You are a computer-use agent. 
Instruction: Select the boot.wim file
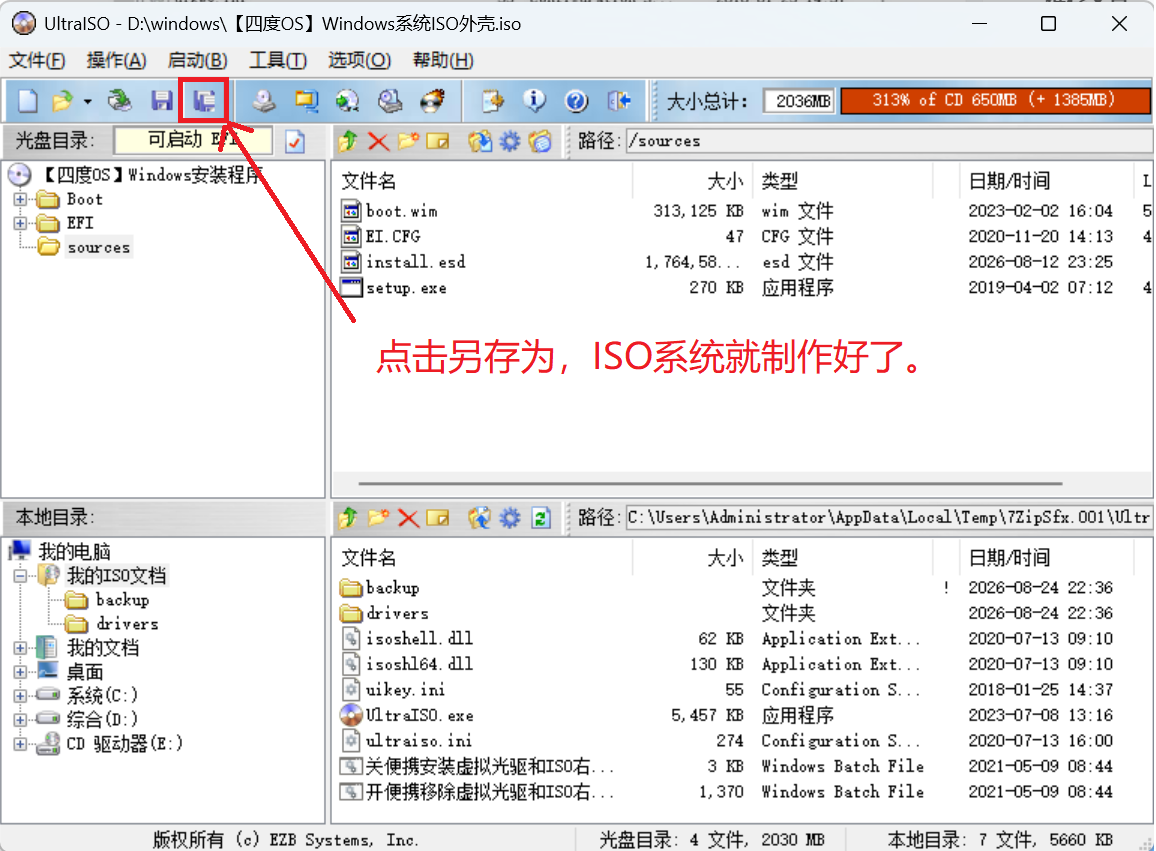click(x=402, y=211)
